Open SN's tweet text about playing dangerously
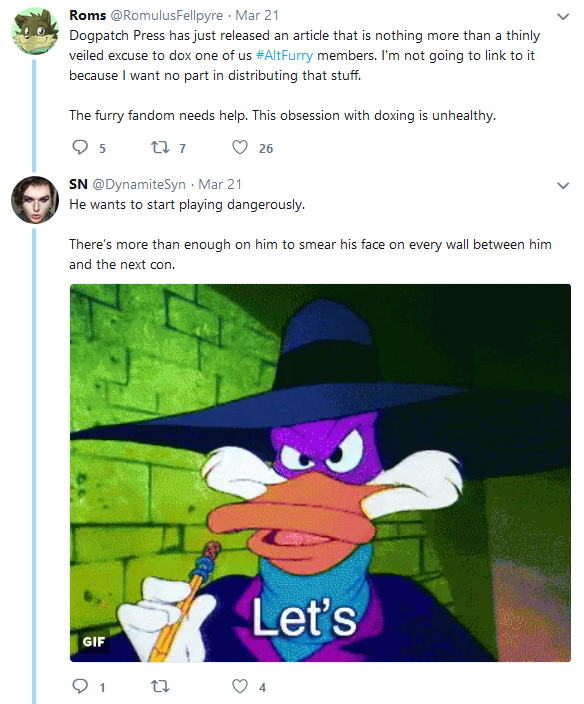 pos(187,205)
